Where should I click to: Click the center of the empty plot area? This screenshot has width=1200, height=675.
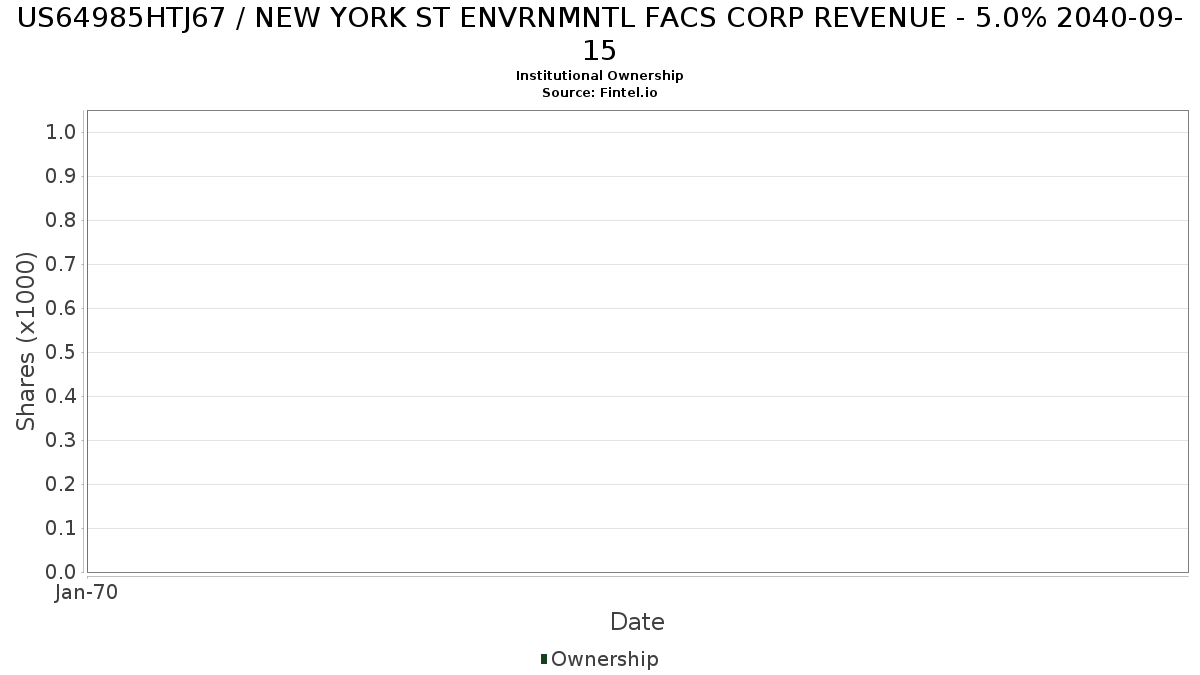pos(637,341)
